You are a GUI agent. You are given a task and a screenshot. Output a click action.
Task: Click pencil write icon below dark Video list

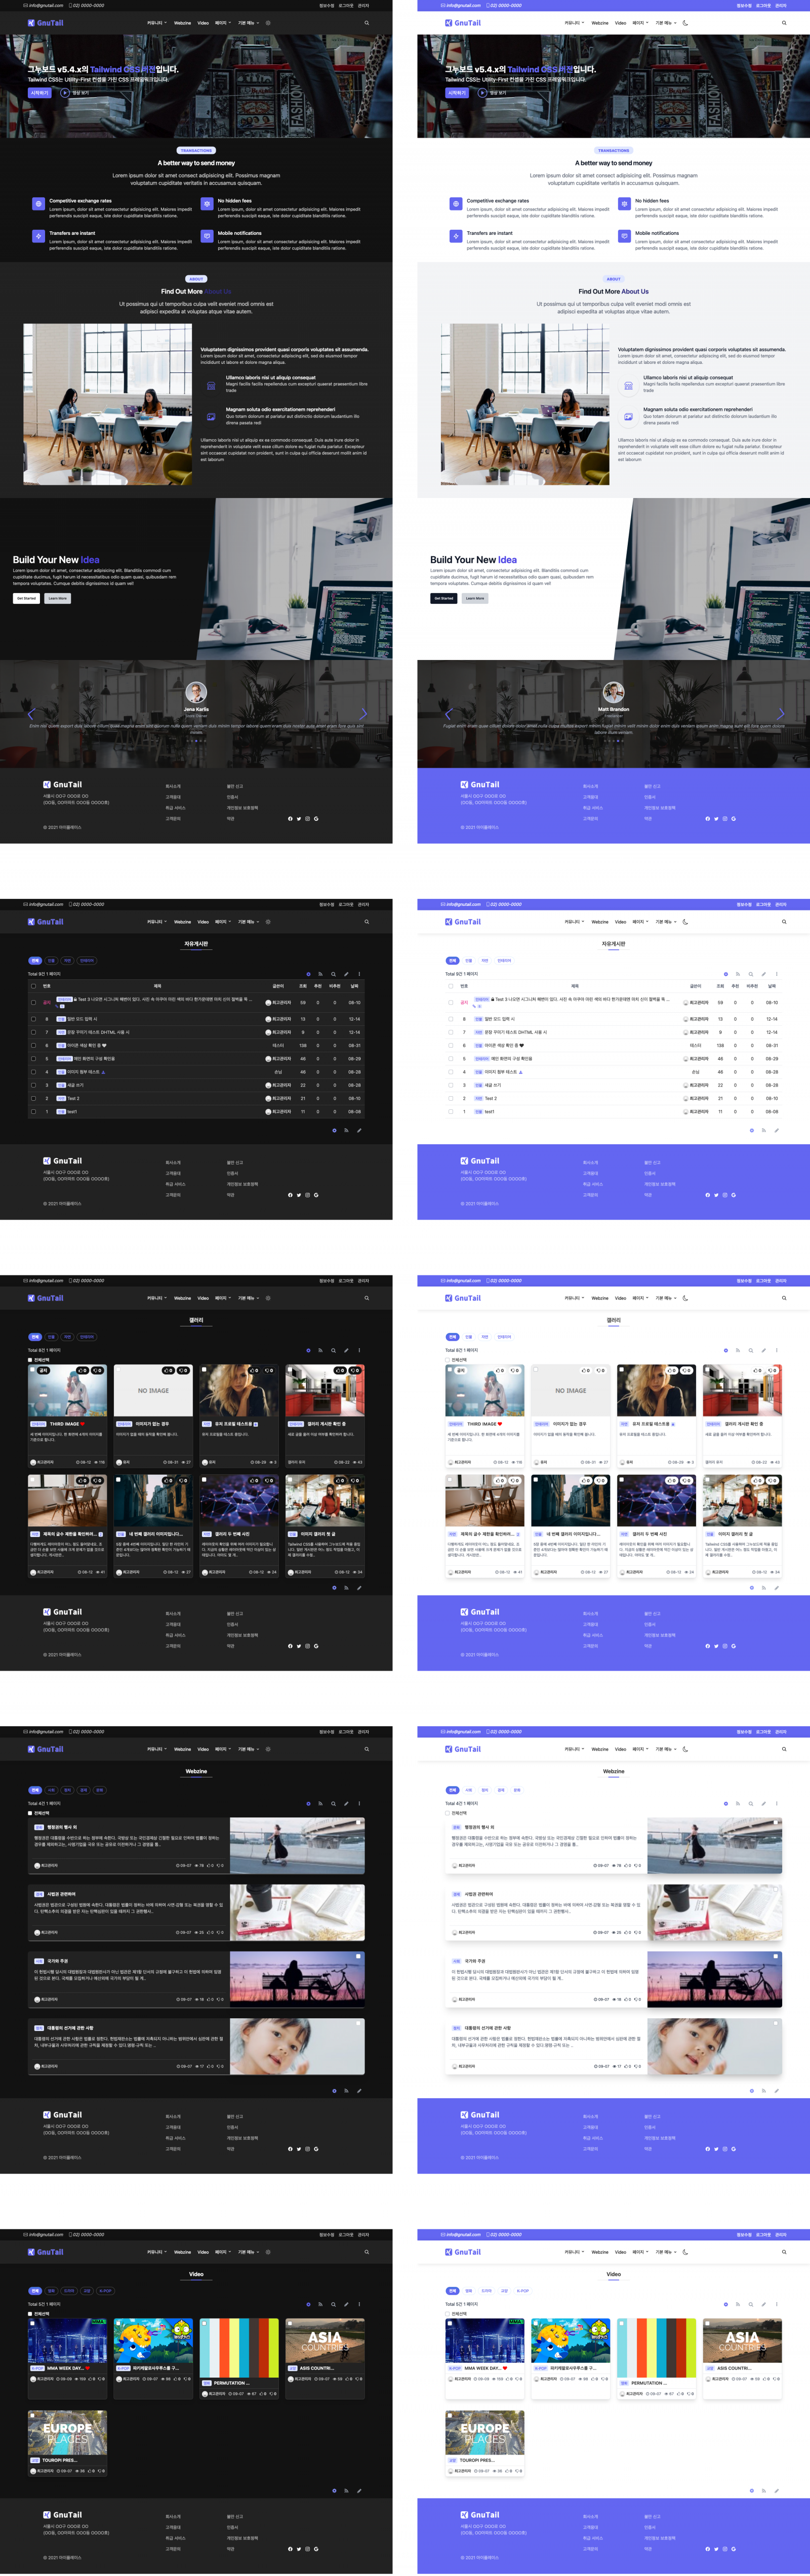359,2490
